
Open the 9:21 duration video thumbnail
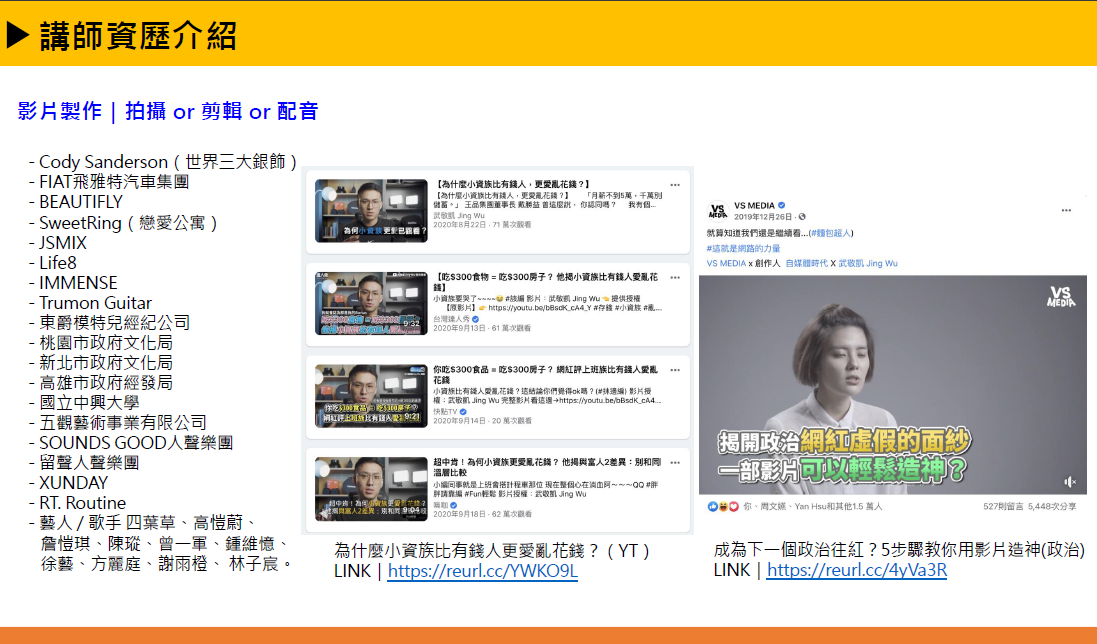tap(371, 395)
